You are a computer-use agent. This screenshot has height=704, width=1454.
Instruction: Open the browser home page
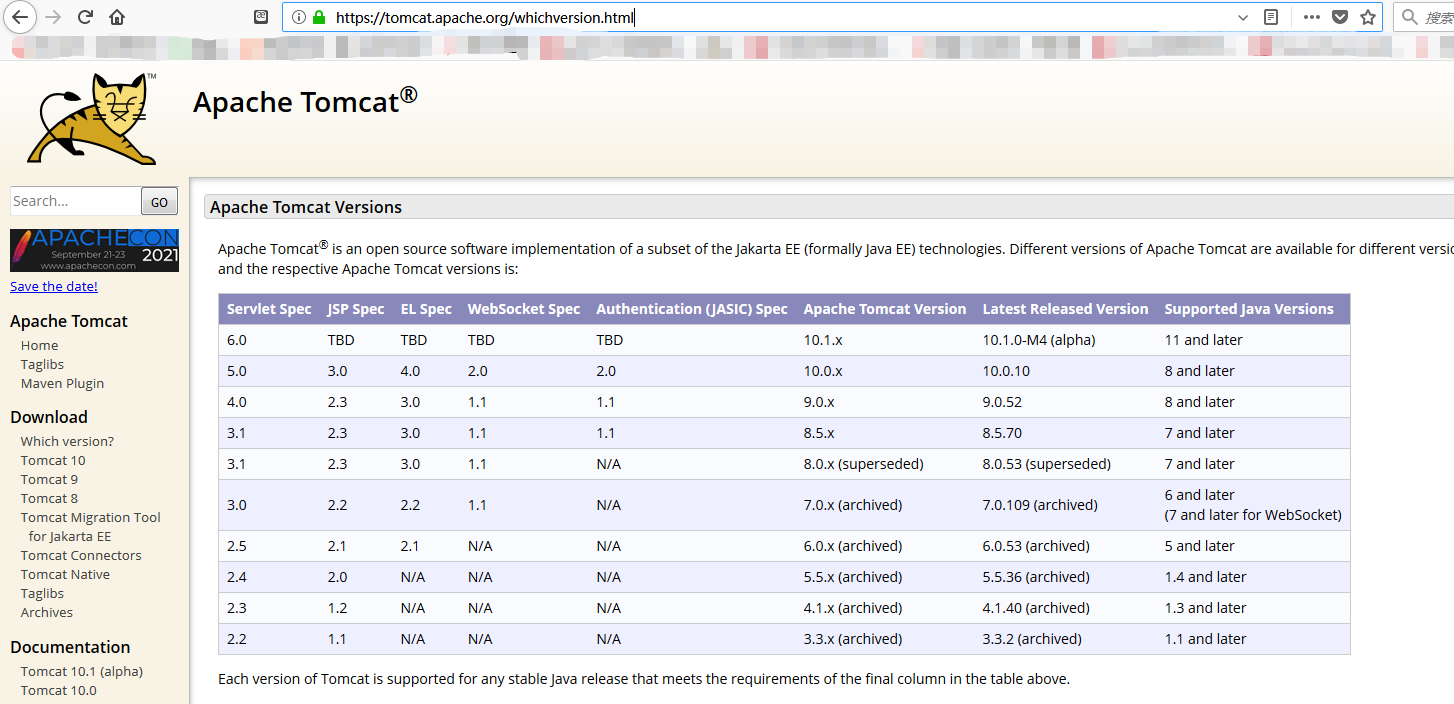(x=117, y=17)
